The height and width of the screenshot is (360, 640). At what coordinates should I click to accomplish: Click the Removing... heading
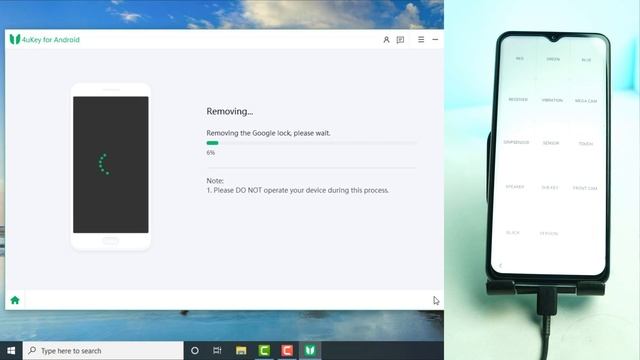coord(229,111)
